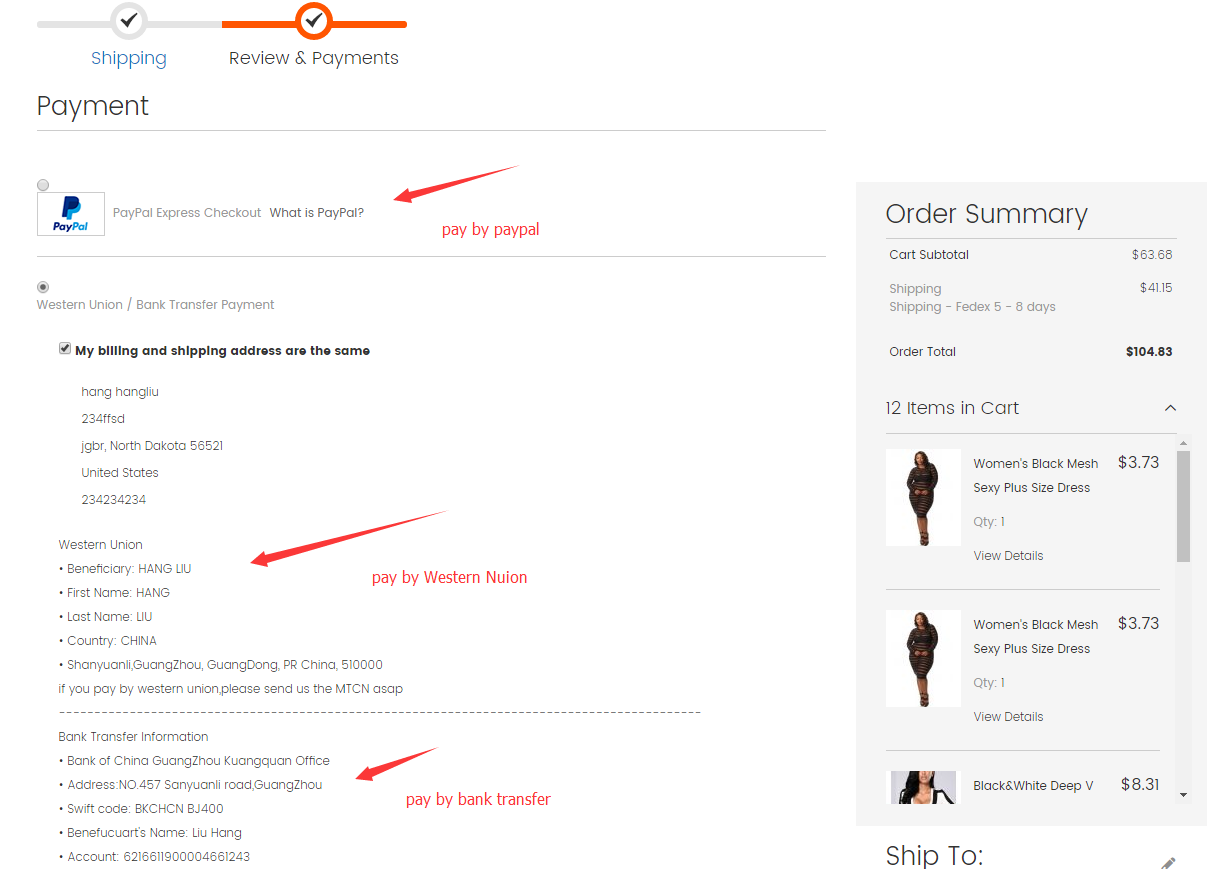Click the Bank Transfer Information heading
The height and width of the screenshot is (869, 1217).
coord(133,737)
